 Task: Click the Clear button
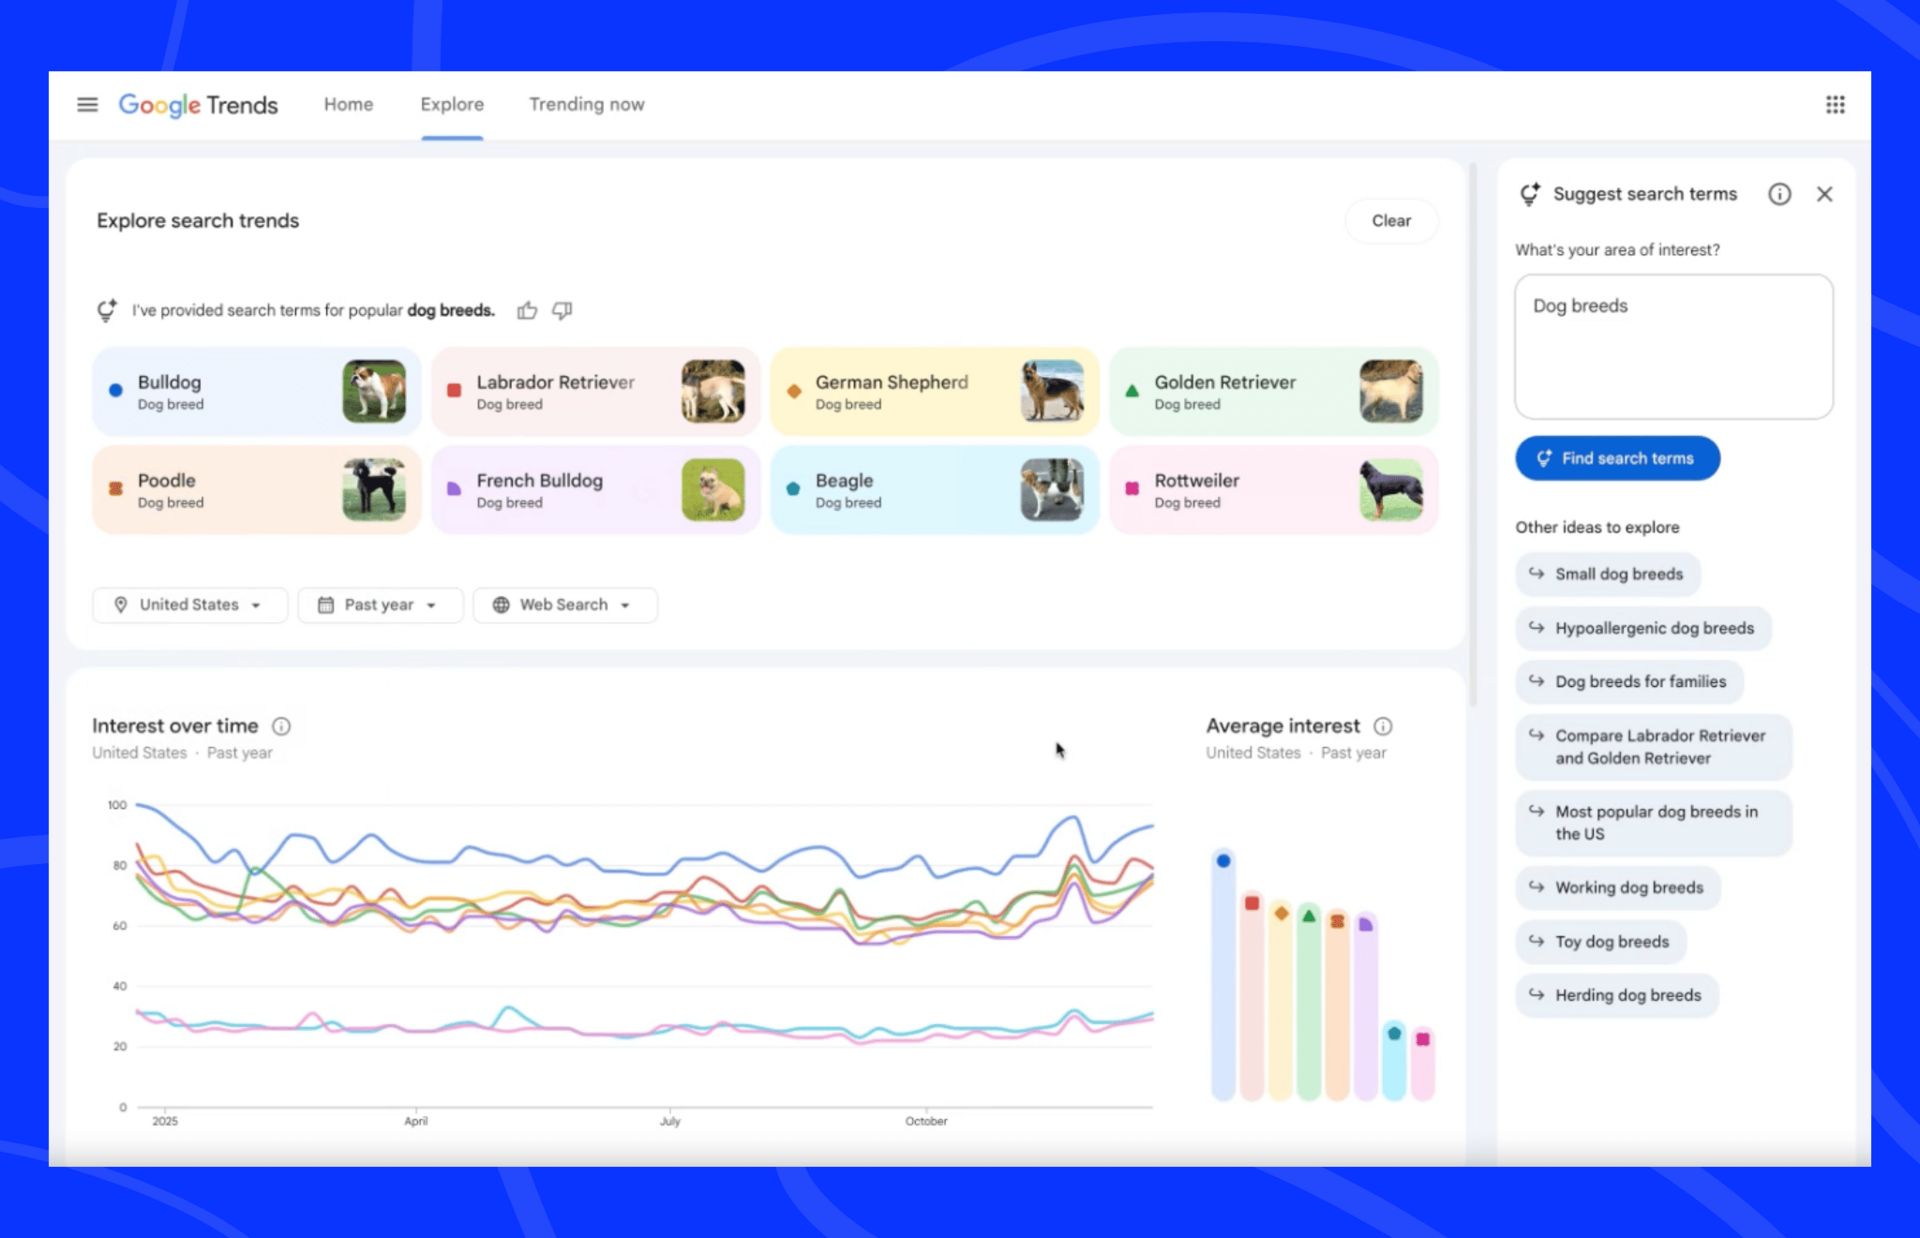[1390, 221]
